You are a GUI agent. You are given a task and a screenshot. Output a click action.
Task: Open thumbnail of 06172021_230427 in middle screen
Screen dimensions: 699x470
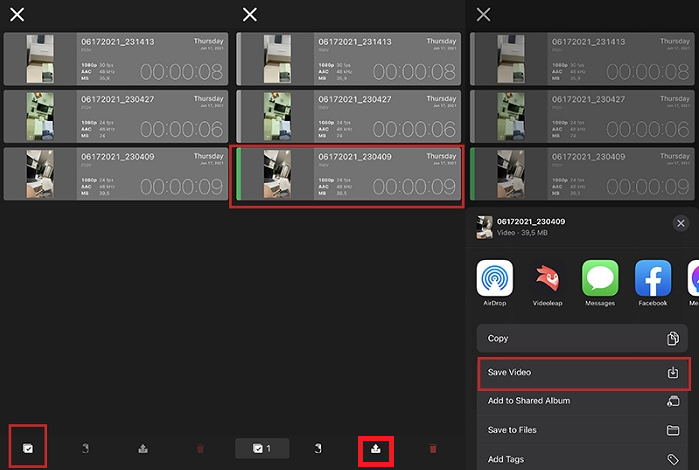tap(277, 116)
